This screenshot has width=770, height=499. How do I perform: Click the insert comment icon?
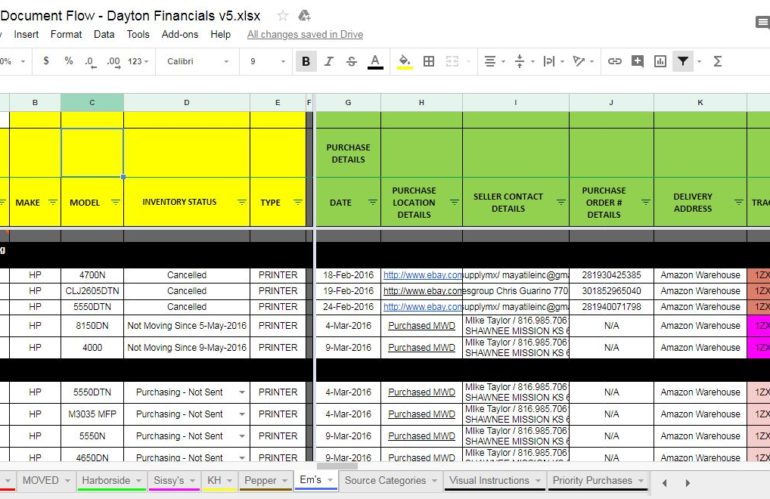click(637, 61)
